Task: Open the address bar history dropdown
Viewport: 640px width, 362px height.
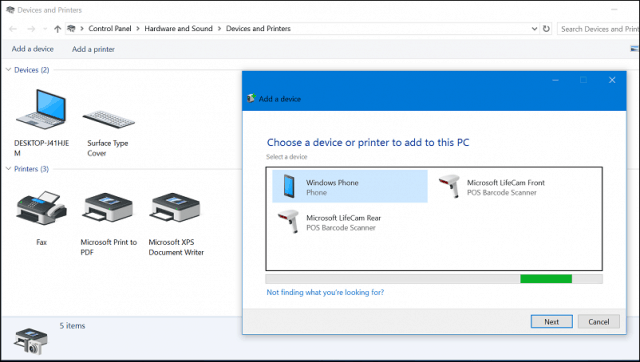Action: [534, 29]
